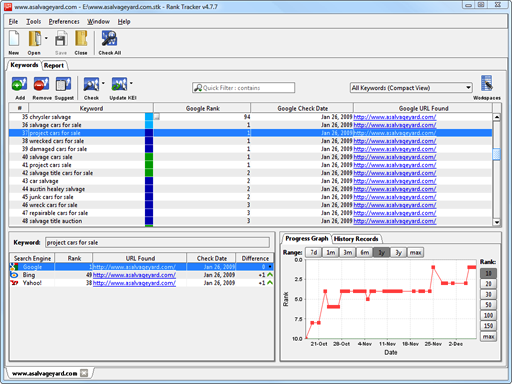Set graph rank scale to 50

point(488,305)
